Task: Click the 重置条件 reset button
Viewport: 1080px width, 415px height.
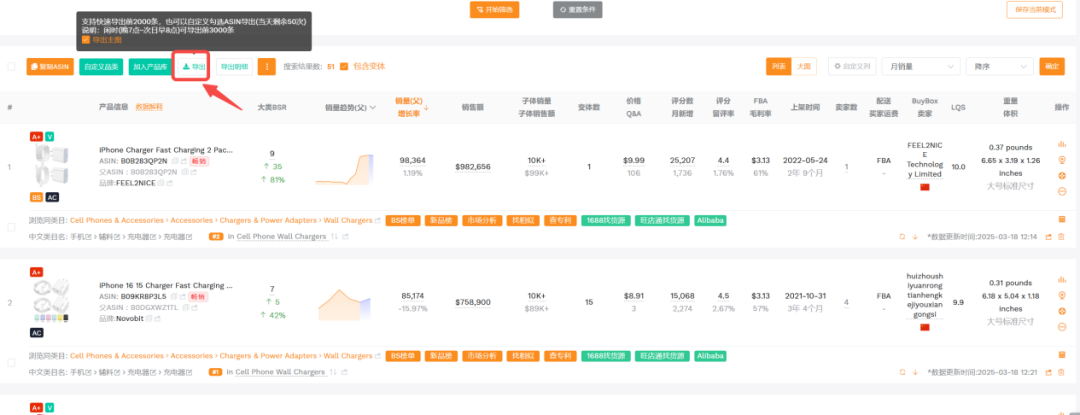Action: 578,10
